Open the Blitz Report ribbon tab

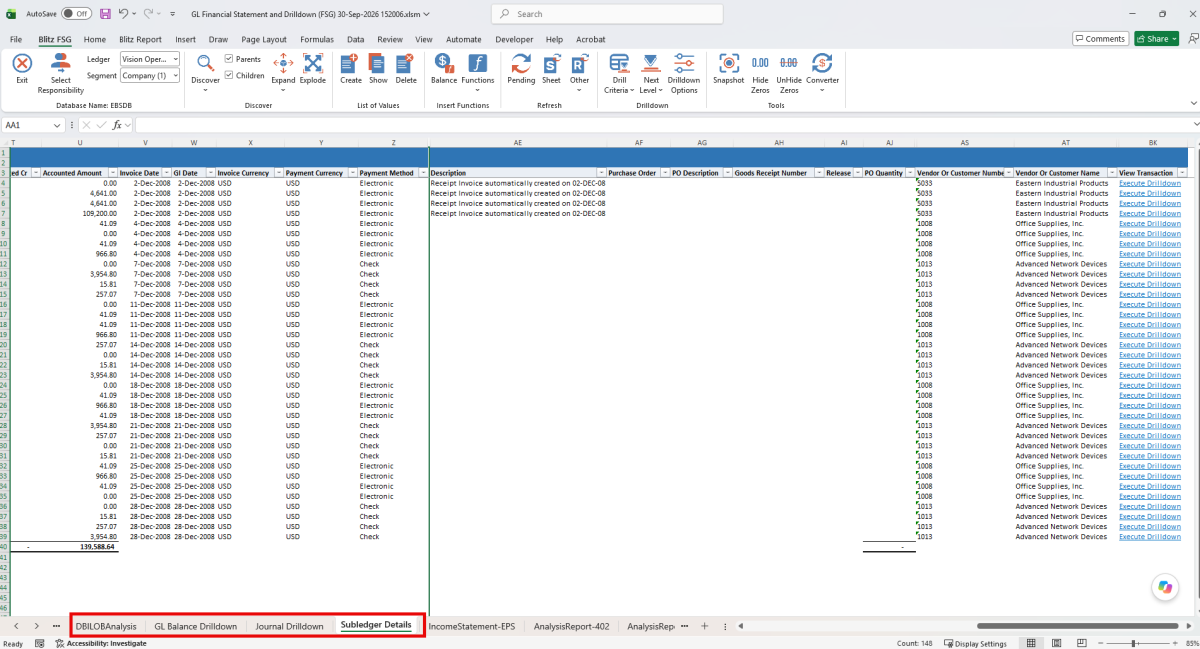140,39
